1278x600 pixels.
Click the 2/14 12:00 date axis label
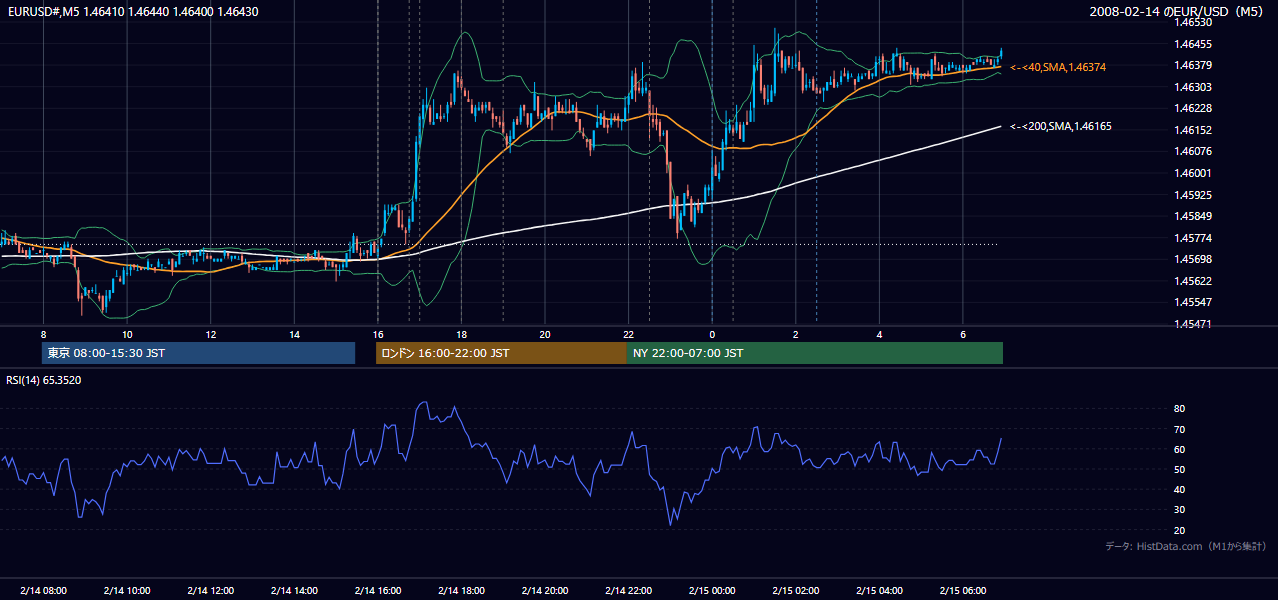[x=210, y=591]
